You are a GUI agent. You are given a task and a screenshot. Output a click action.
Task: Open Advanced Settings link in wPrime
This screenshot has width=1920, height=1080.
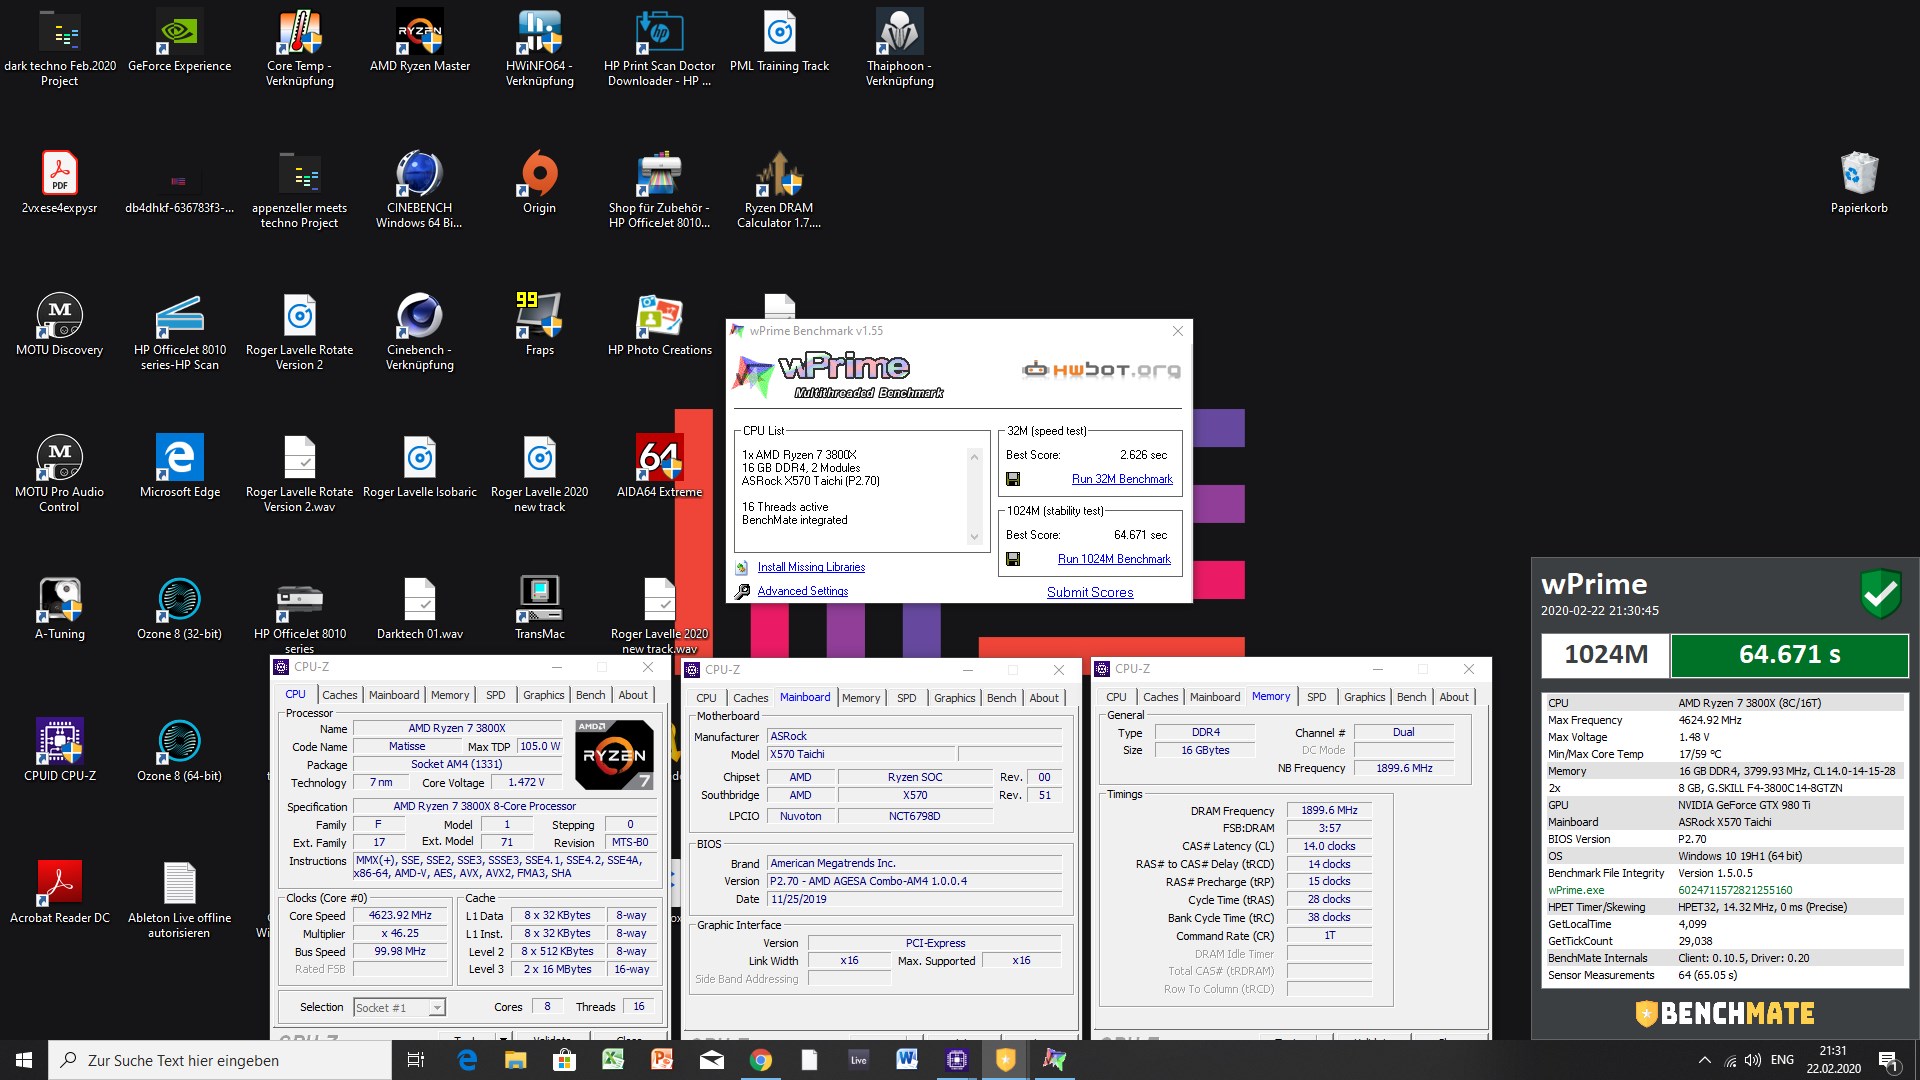pyautogui.click(x=802, y=591)
